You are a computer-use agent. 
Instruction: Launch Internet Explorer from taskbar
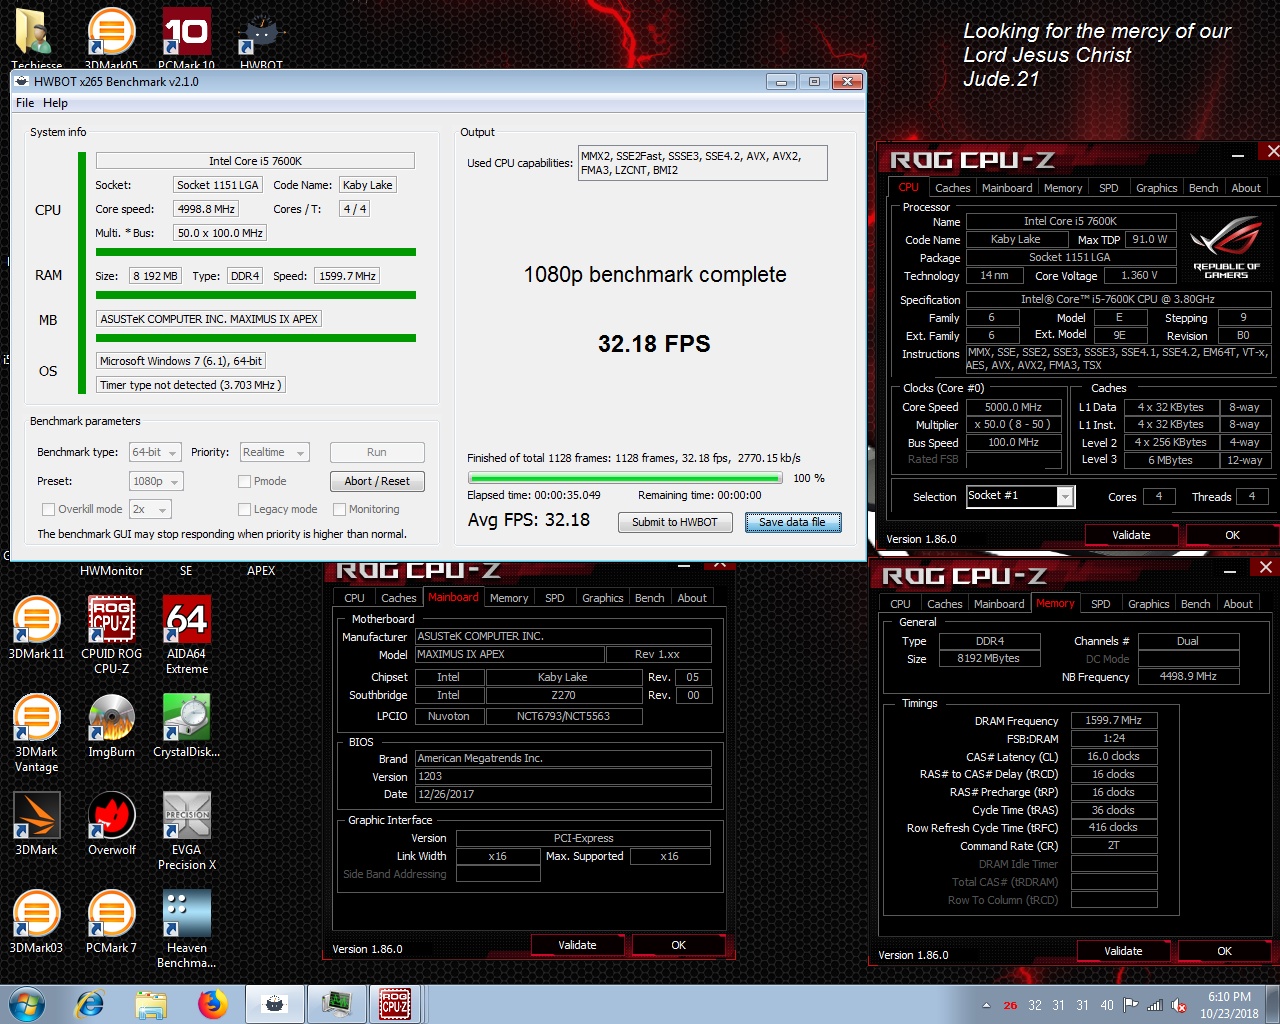tap(90, 1004)
